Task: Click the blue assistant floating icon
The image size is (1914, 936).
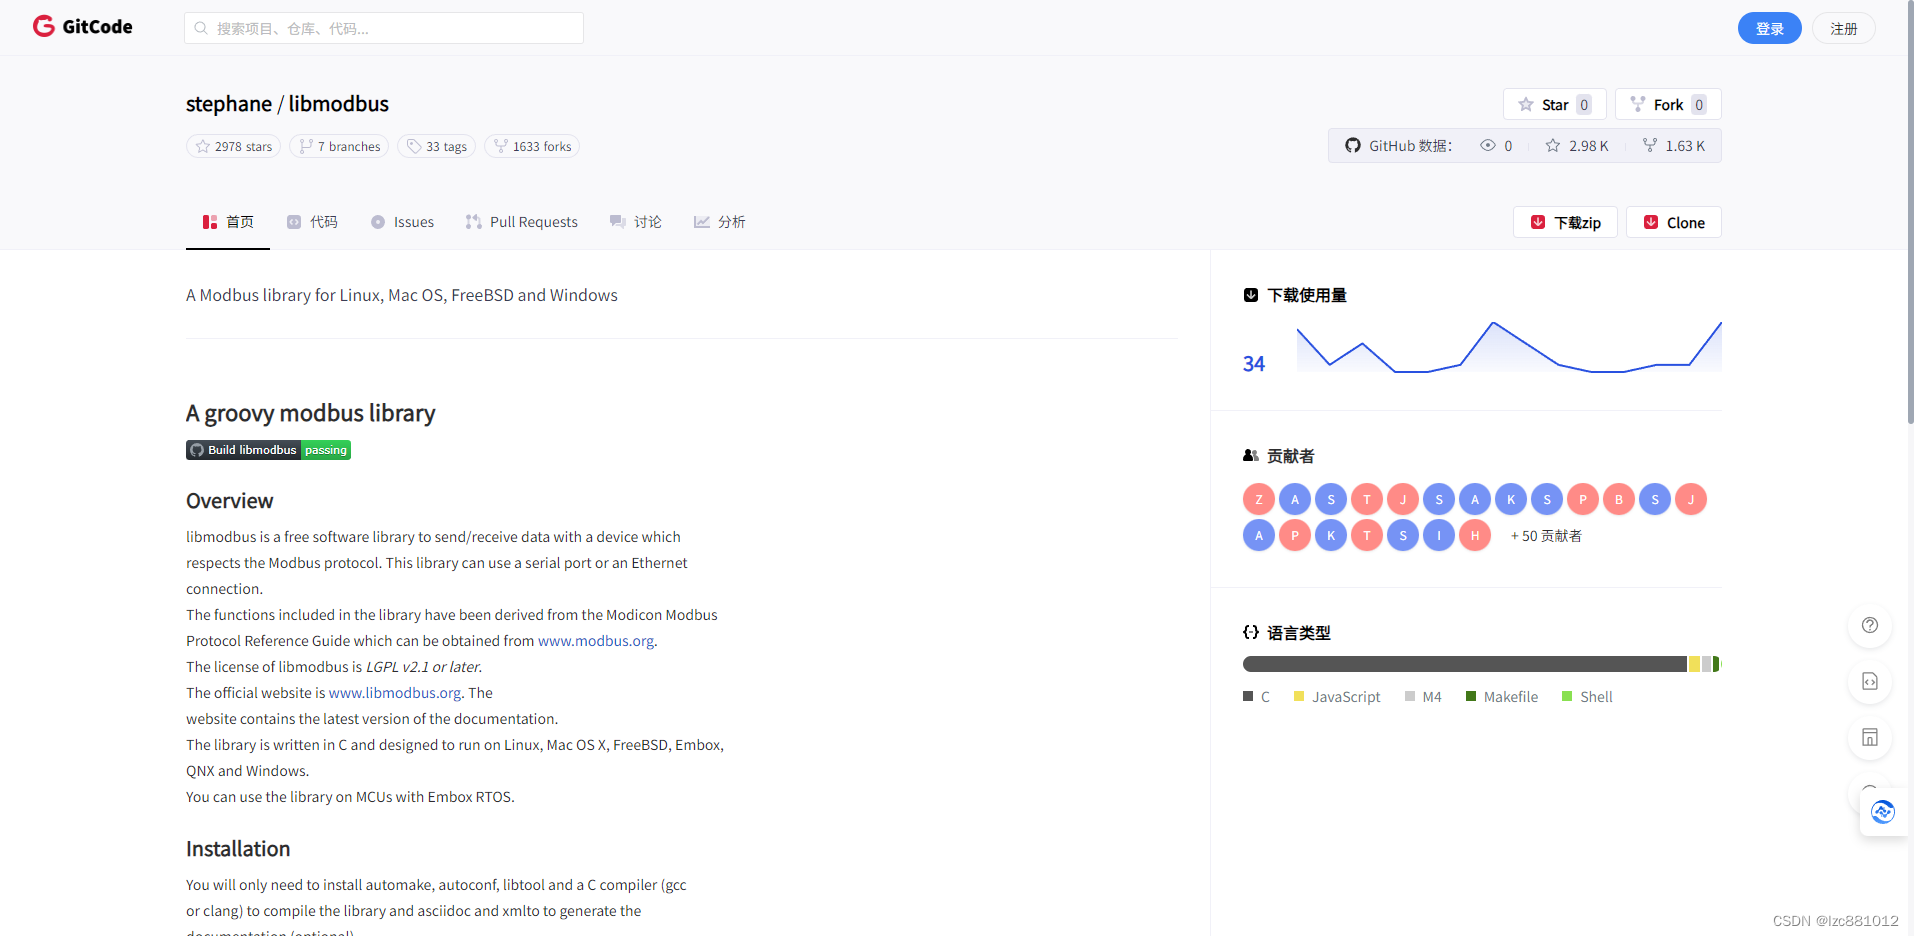Action: (x=1883, y=811)
